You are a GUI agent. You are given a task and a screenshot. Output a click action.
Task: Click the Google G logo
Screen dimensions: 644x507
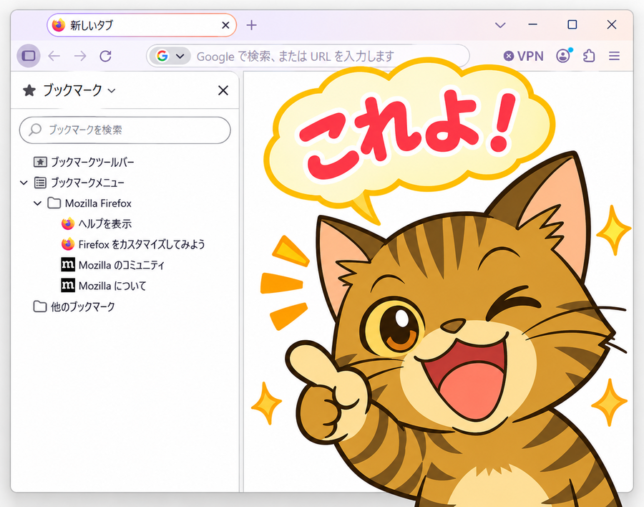pyautogui.click(x=162, y=56)
